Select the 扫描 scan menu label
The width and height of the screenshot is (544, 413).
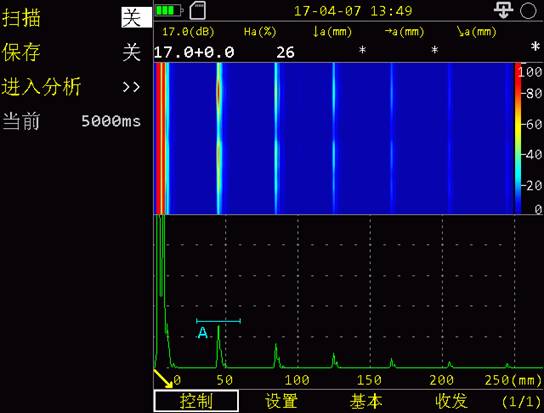coord(21,18)
